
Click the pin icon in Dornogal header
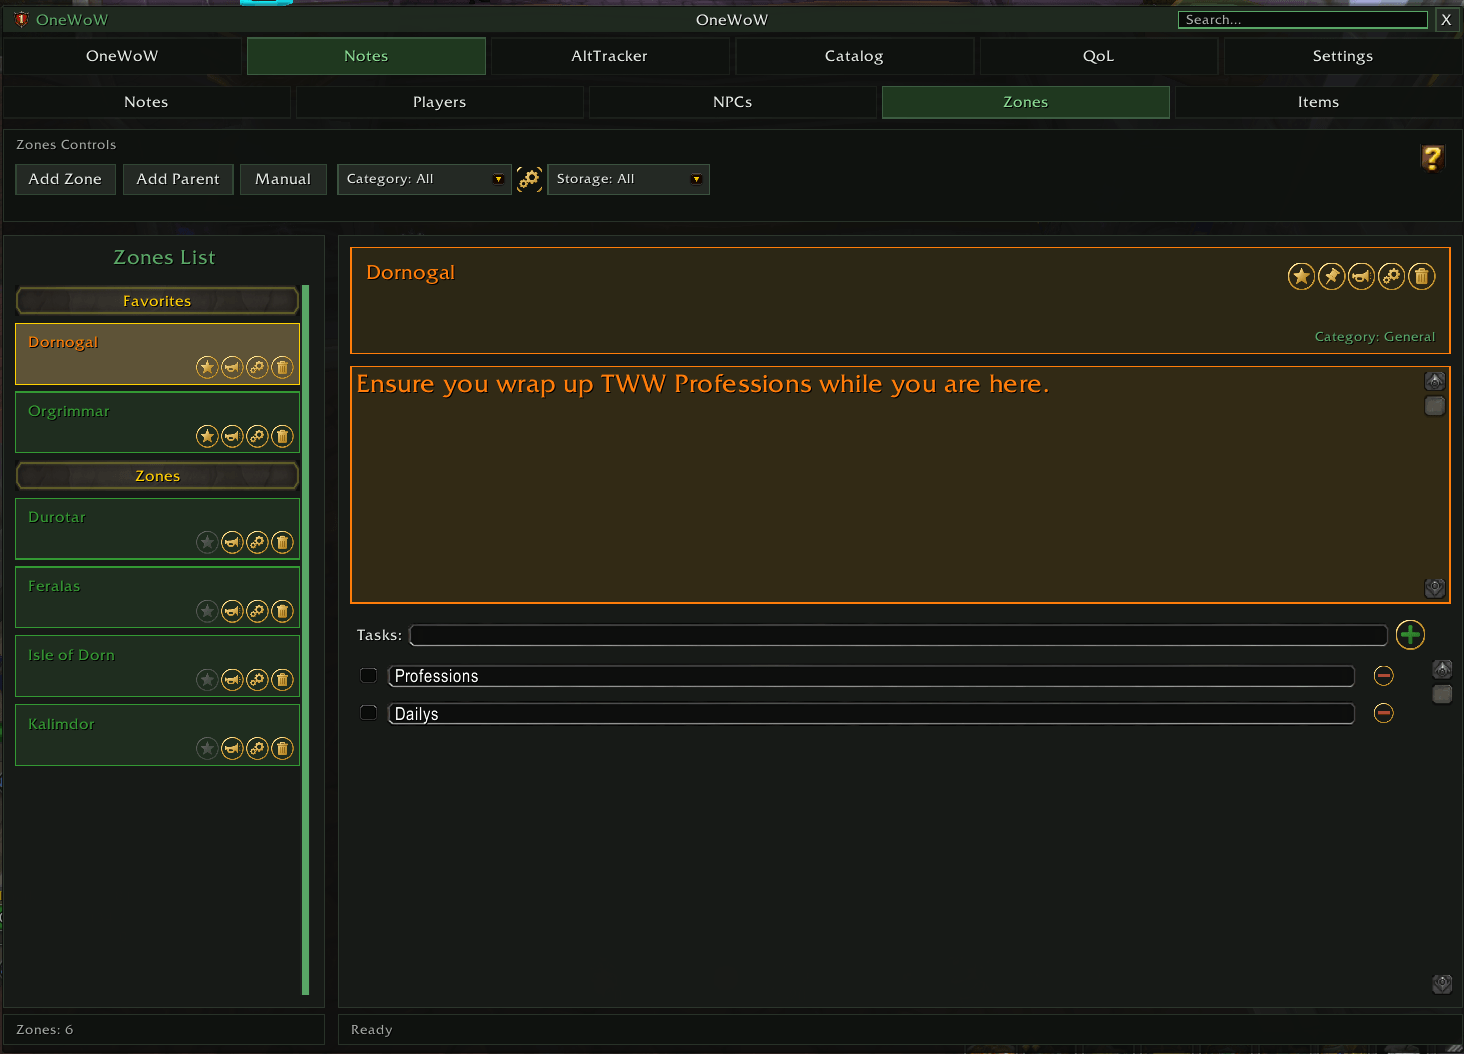1331,276
